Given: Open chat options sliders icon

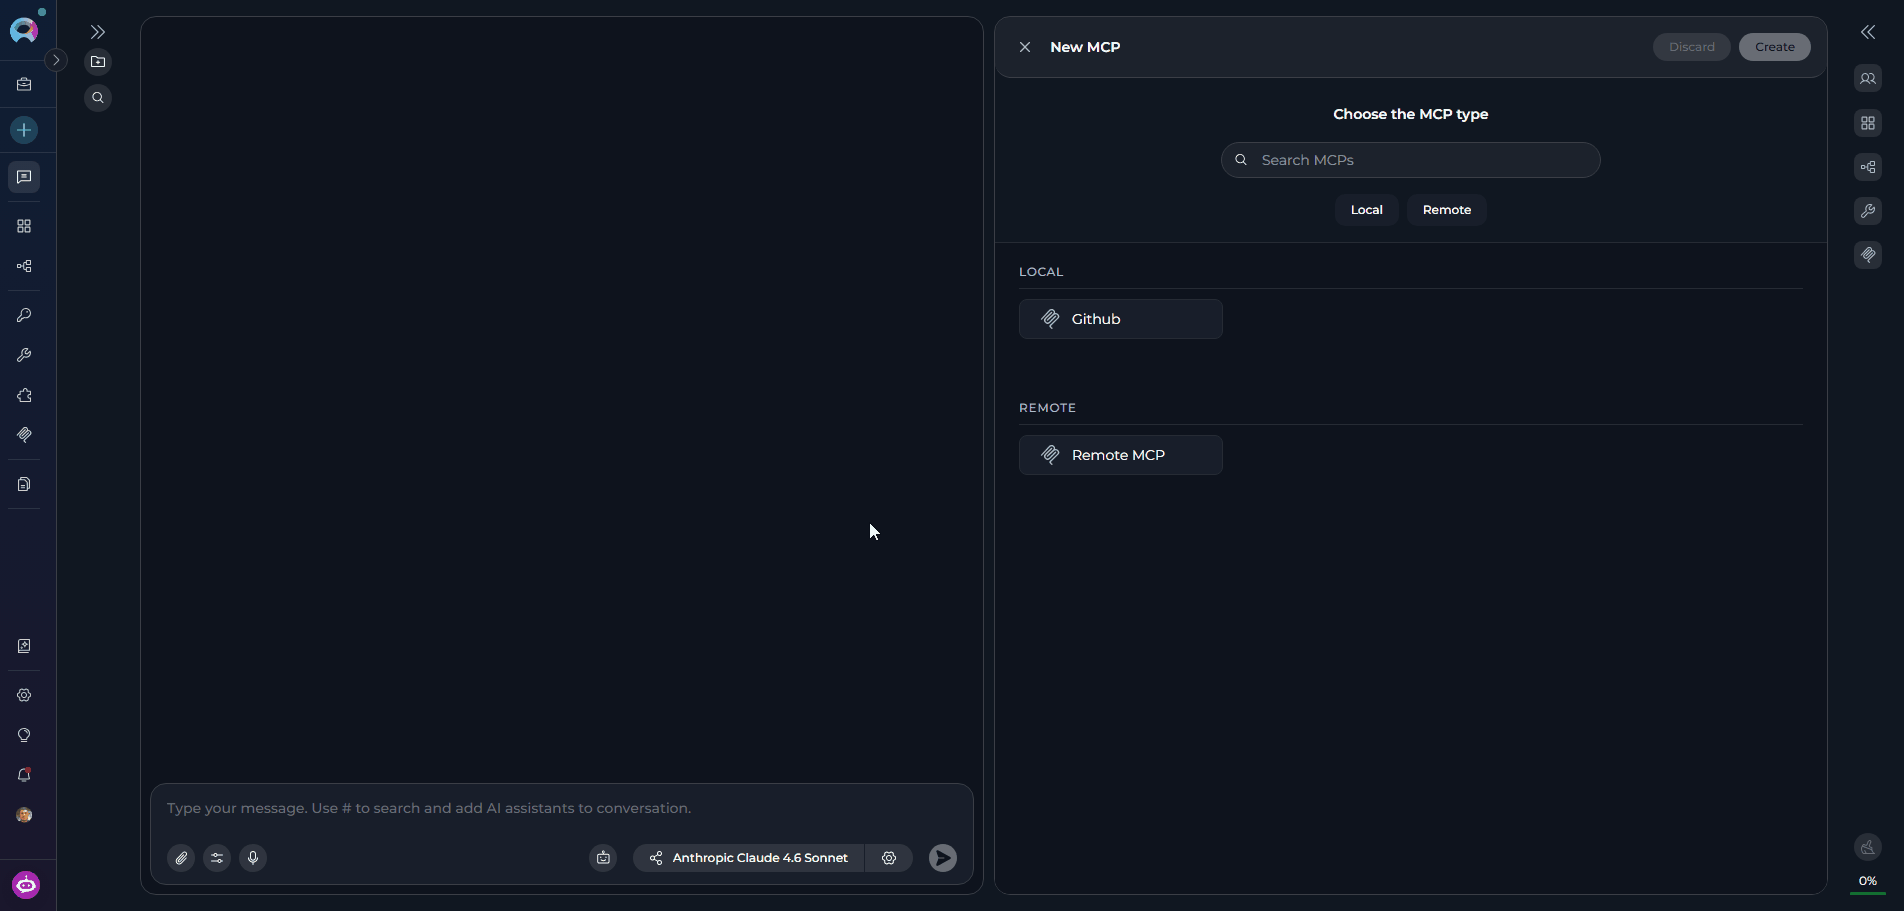Looking at the screenshot, I should pyautogui.click(x=217, y=858).
